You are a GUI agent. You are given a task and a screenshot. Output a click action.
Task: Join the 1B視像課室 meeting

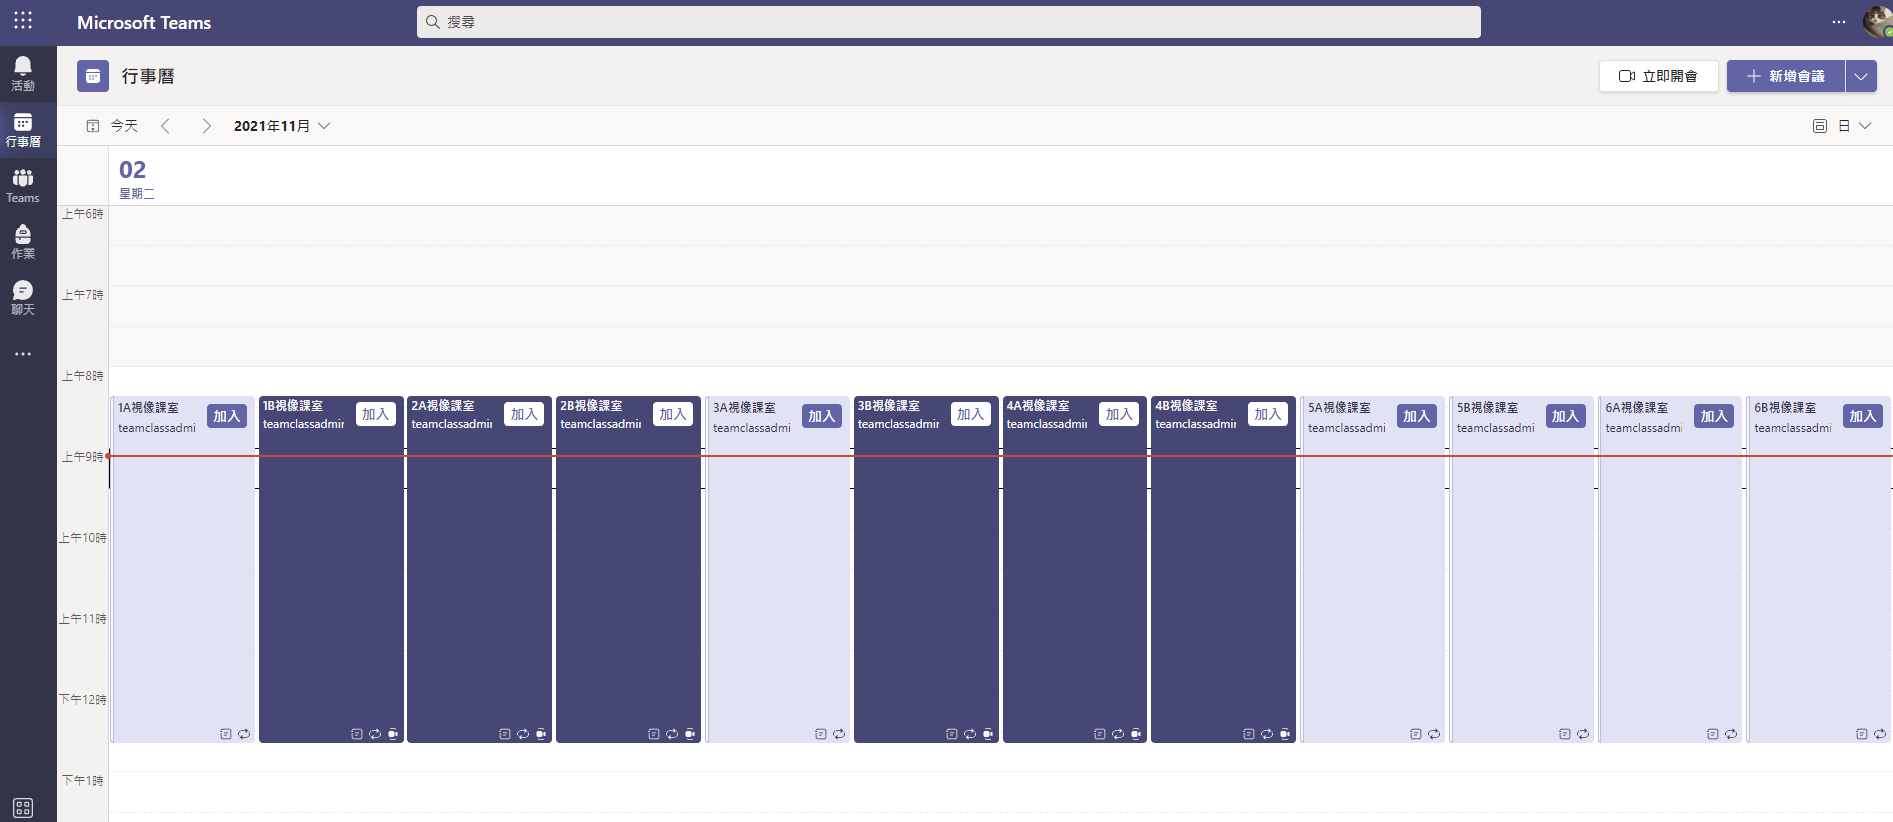[x=375, y=414]
